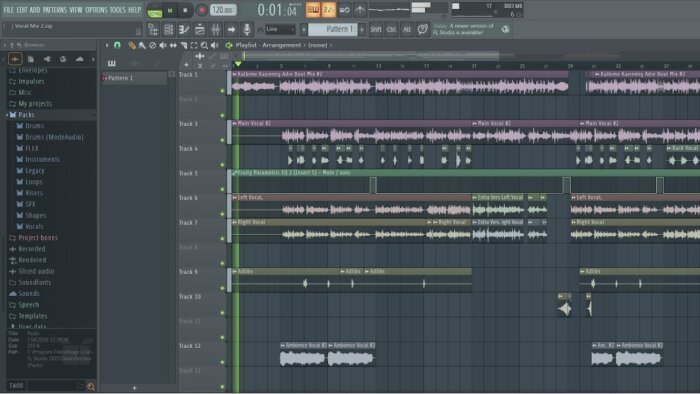Viewport: 700px width, 394px height.
Task: Mute Track 7 via its green dot
Action: point(222,239)
